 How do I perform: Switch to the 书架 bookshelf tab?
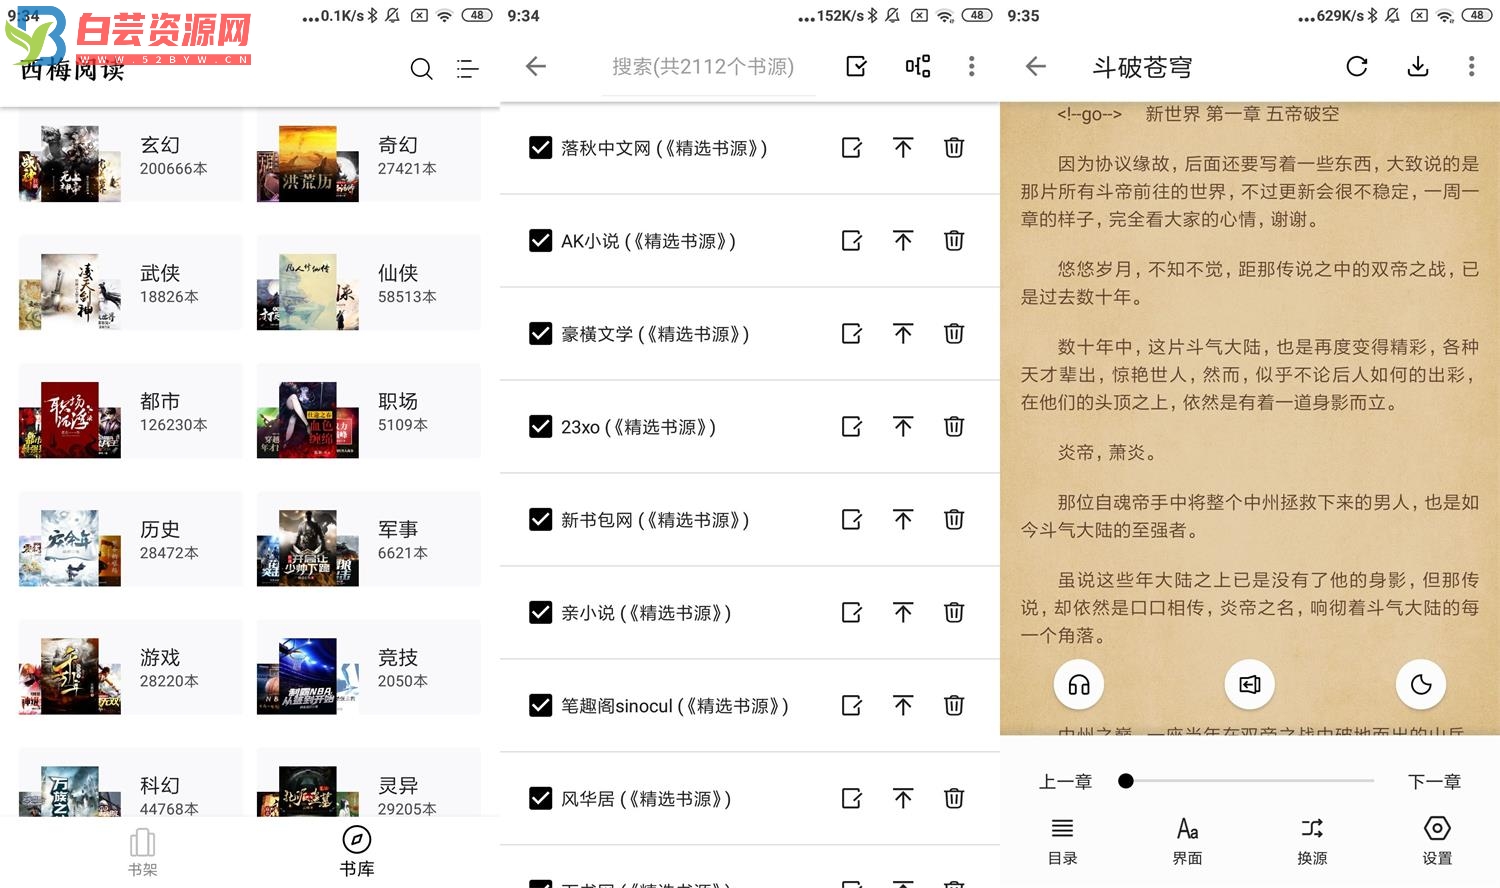click(x=143, y=853)
